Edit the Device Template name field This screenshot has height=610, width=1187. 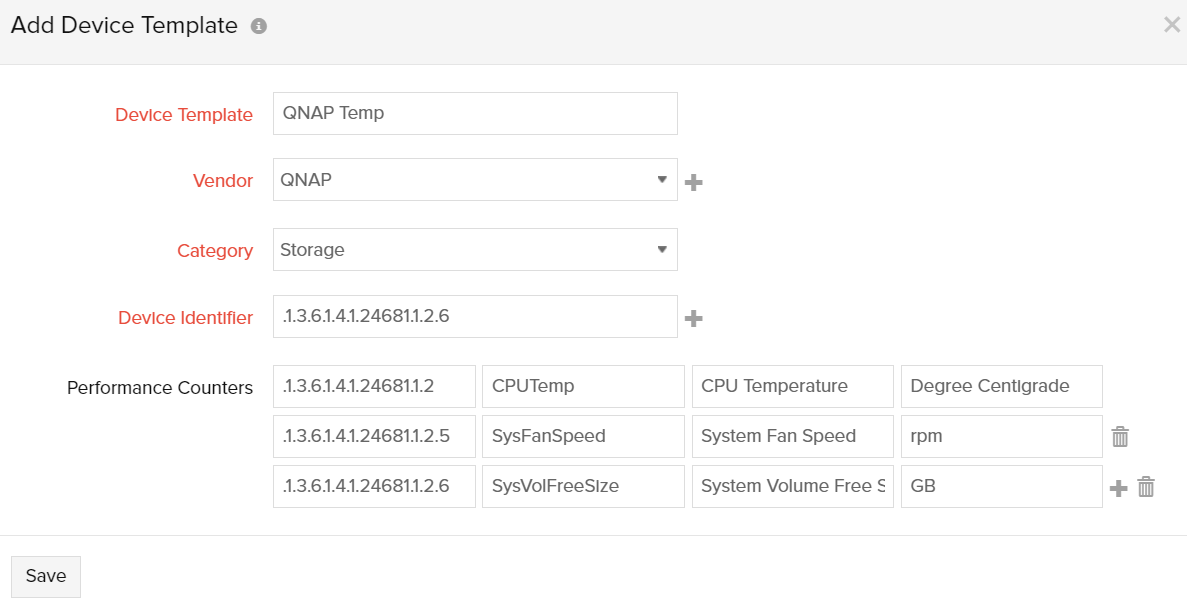coord(475,113)
